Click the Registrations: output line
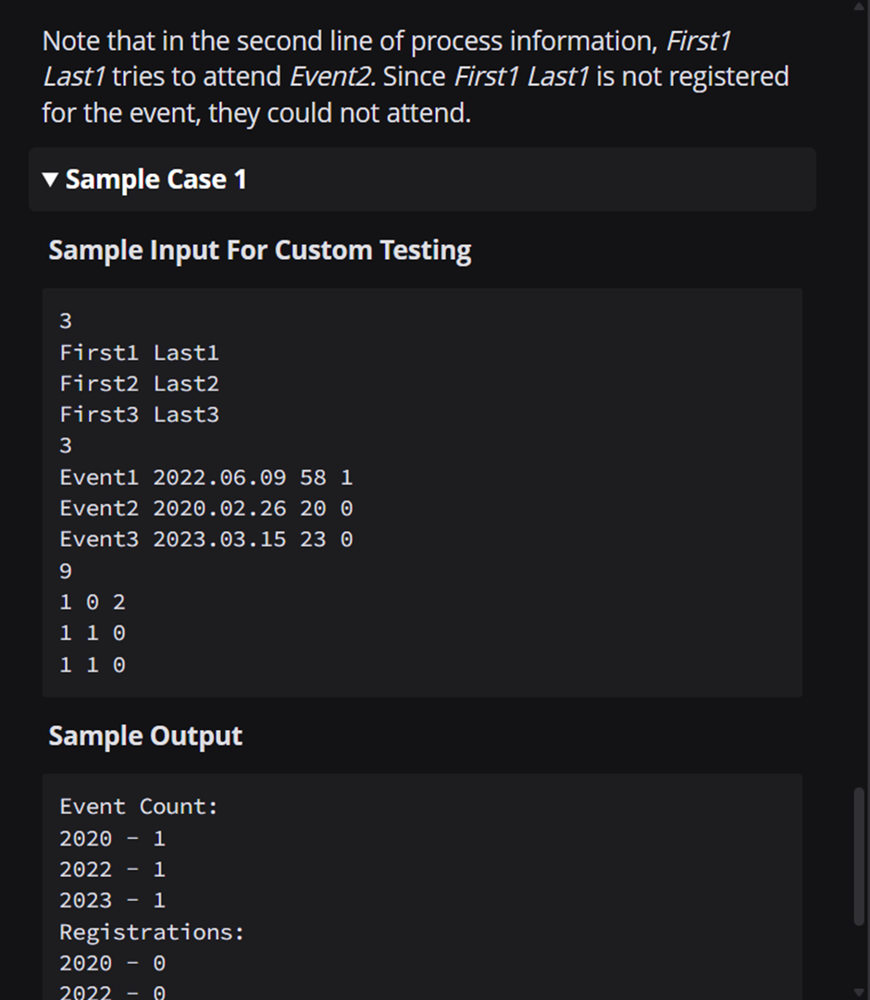This screenshot has width=870, height=1000. coord(152,932)
